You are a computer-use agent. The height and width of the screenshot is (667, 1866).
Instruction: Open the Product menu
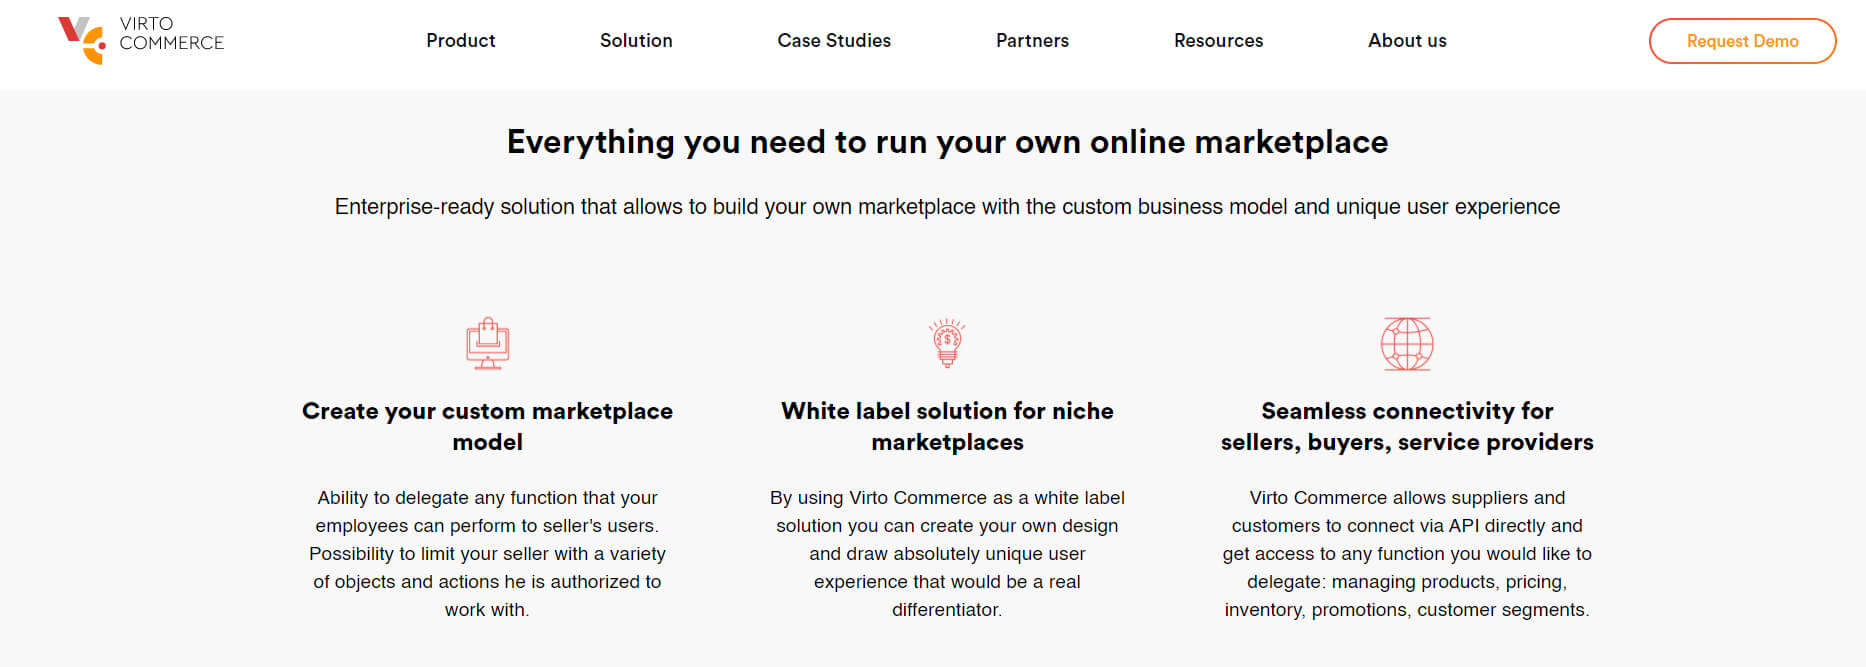pyautogui.click(x=461, y=41)
